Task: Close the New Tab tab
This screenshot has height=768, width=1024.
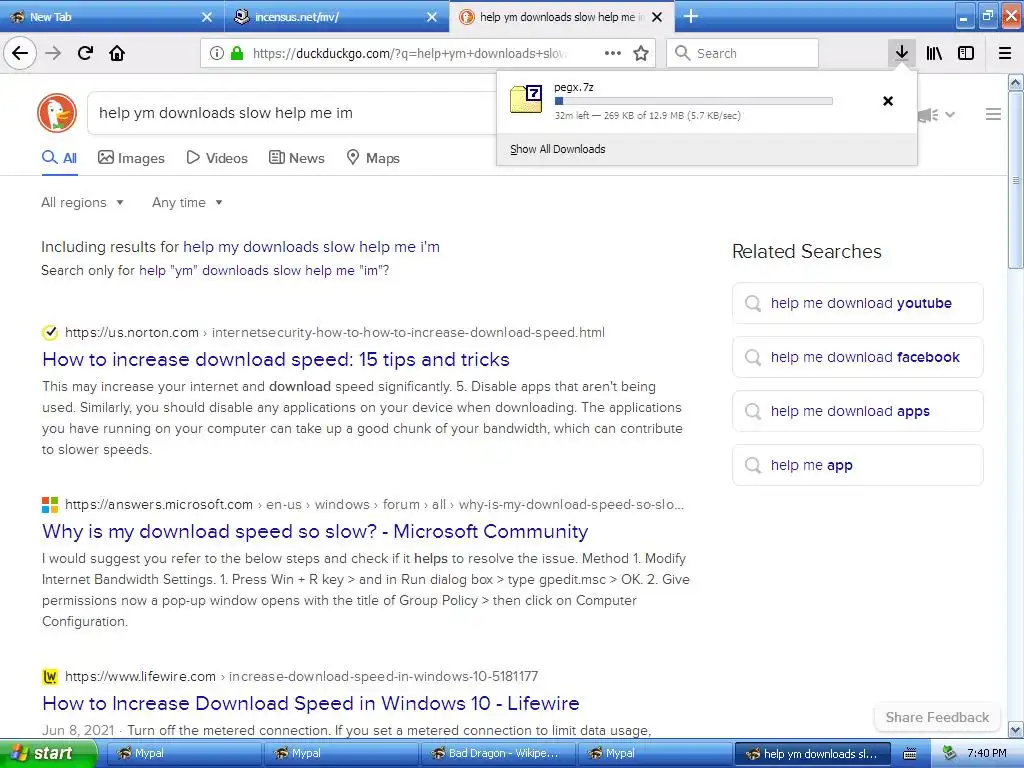Action: click(x=207, y=17)
